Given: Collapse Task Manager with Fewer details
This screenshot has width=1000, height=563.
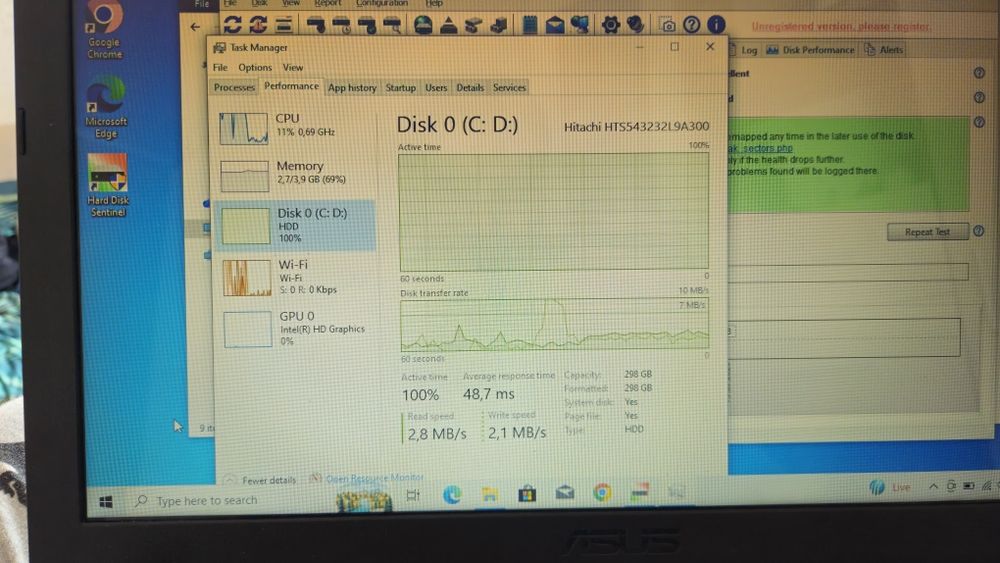Looking at the screenshot, I should click(261, 480).
